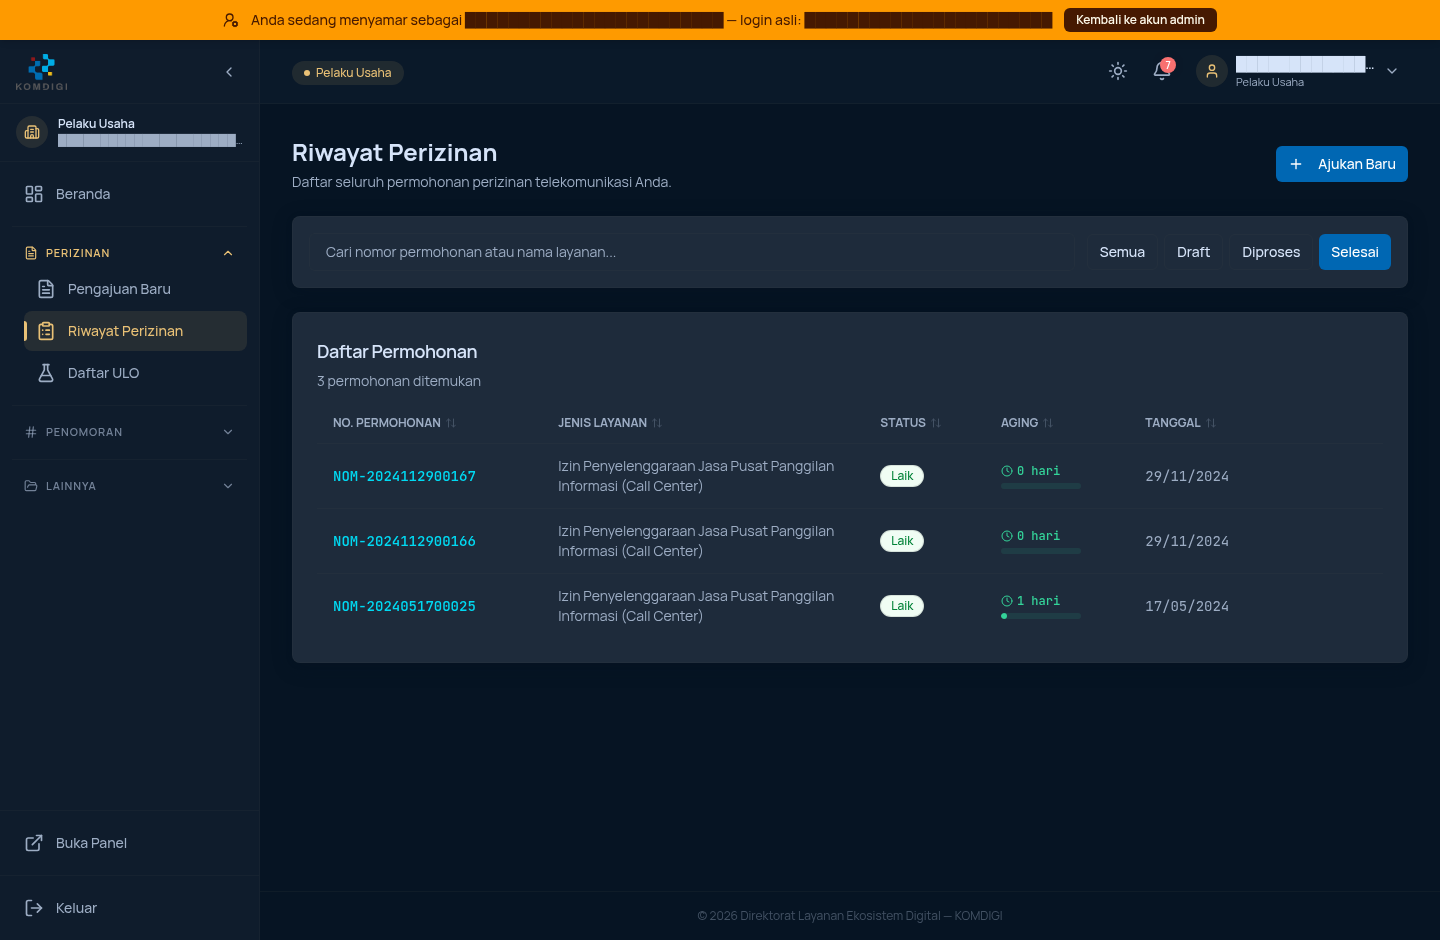1440x940 pixels.
Task: Click Laik status of NOM-2024112900167
Action: (902, 476)
